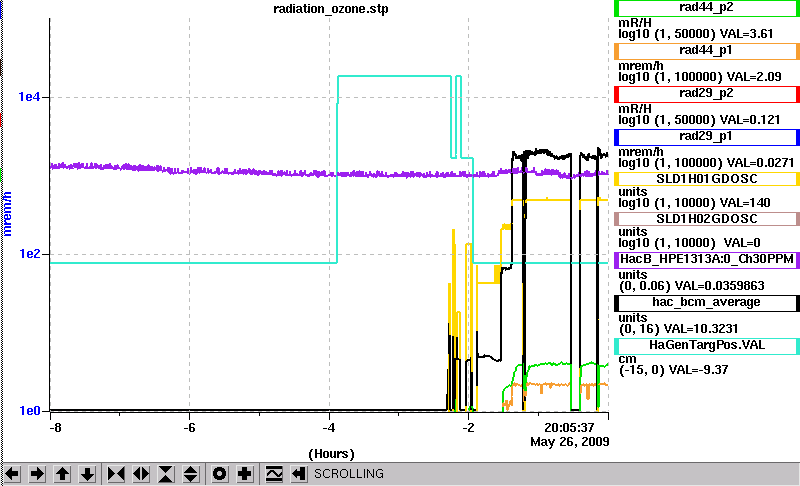Click the 20:05:37 timestamp label
Image resolution: width=800 pixels, height=486 pixels.
click(569, 427)
